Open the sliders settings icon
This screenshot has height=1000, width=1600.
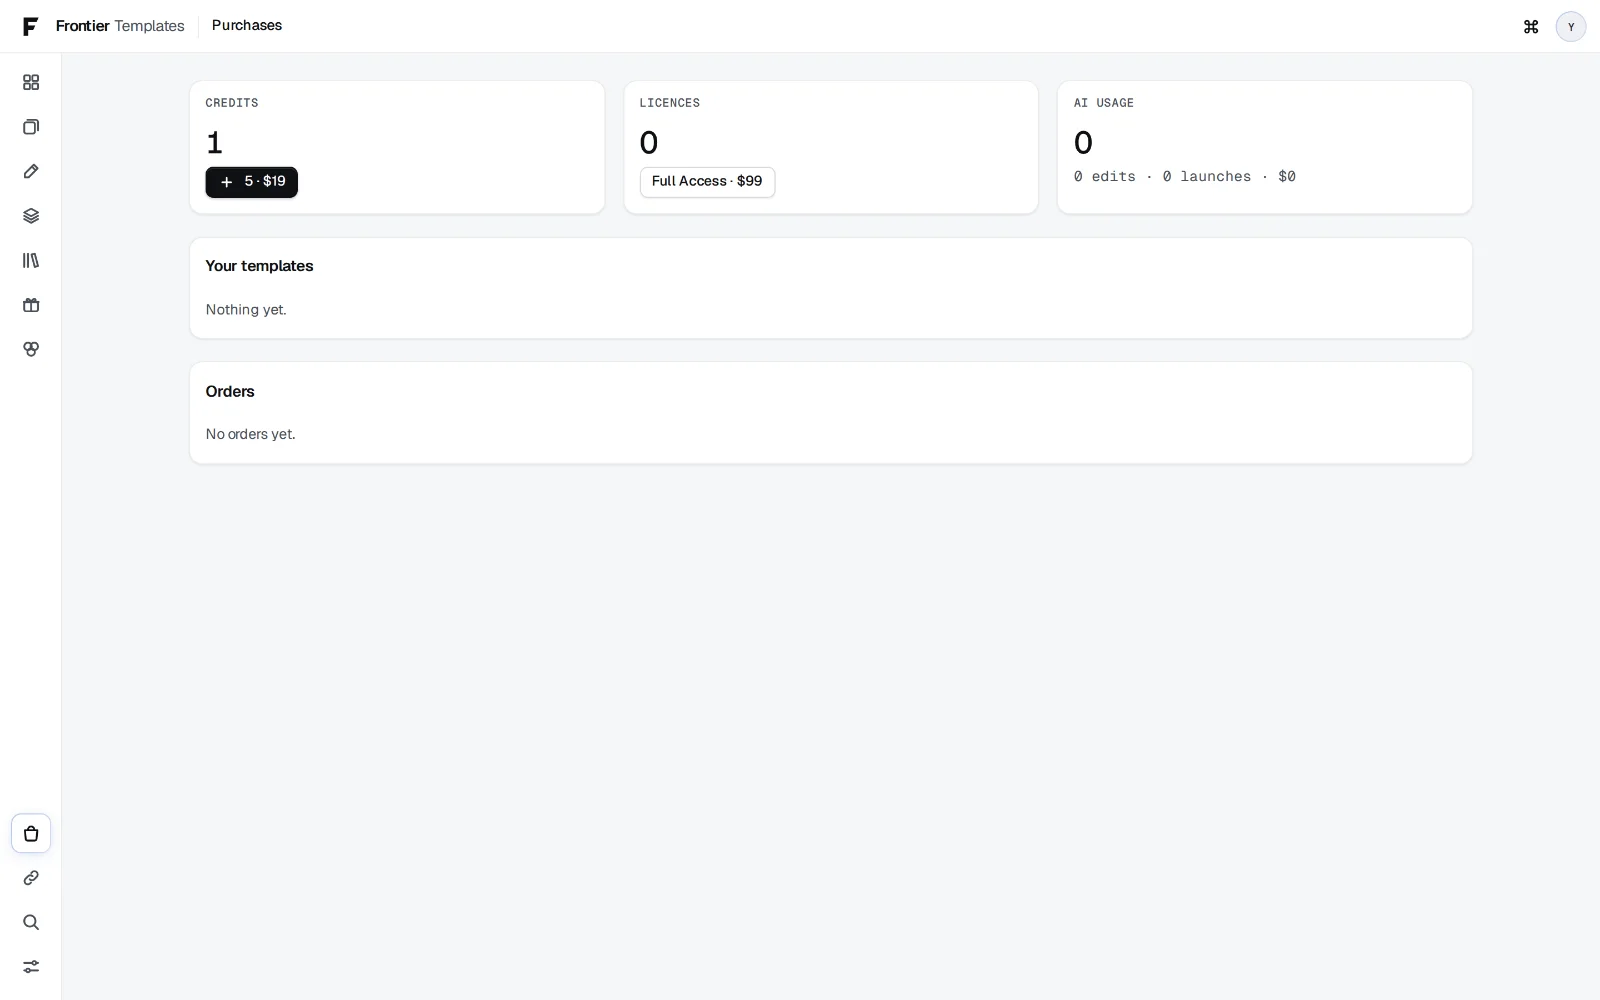31,967
